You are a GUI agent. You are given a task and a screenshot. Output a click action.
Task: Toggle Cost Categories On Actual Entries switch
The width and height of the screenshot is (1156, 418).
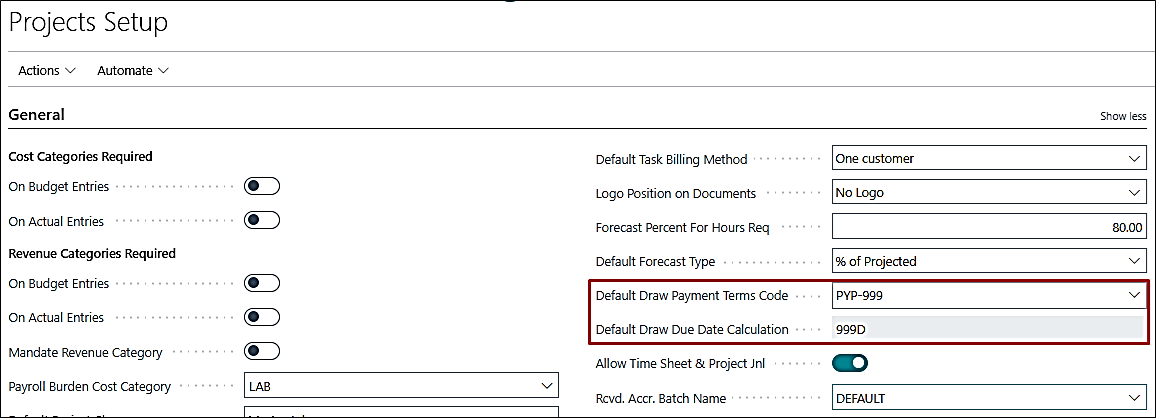tap(262, 220)
